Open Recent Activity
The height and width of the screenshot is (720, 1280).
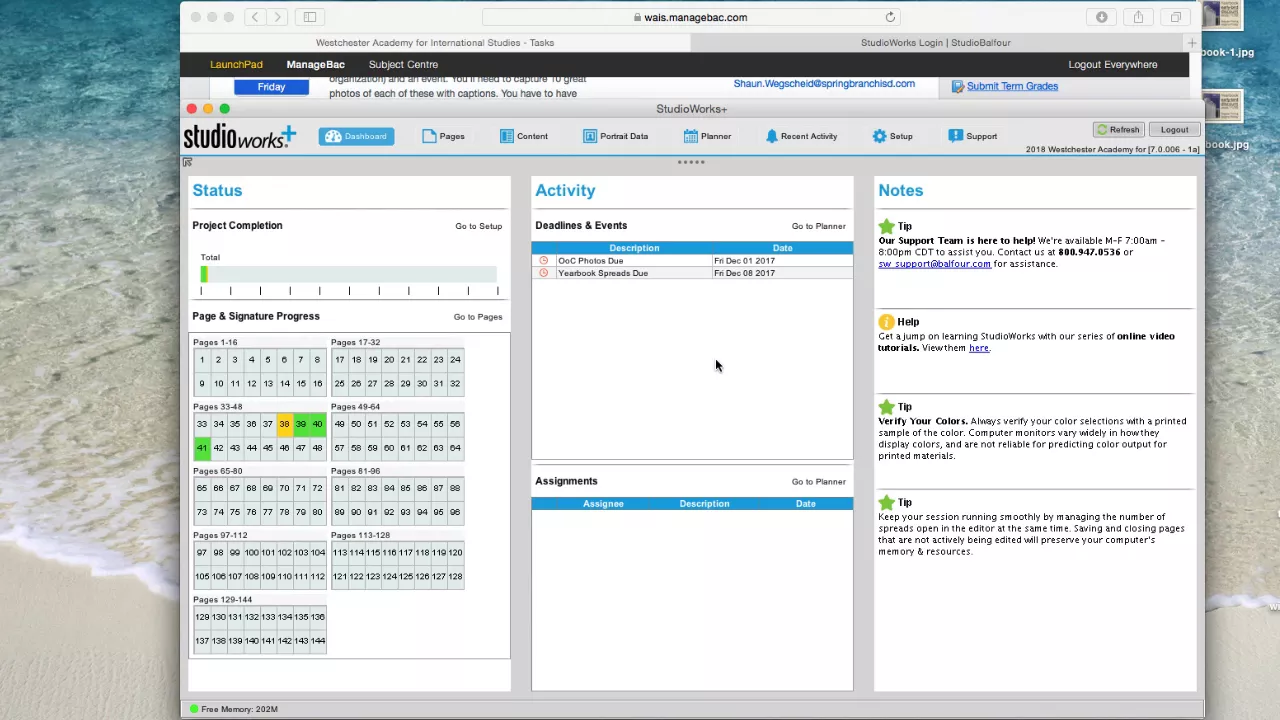(801, 136)
